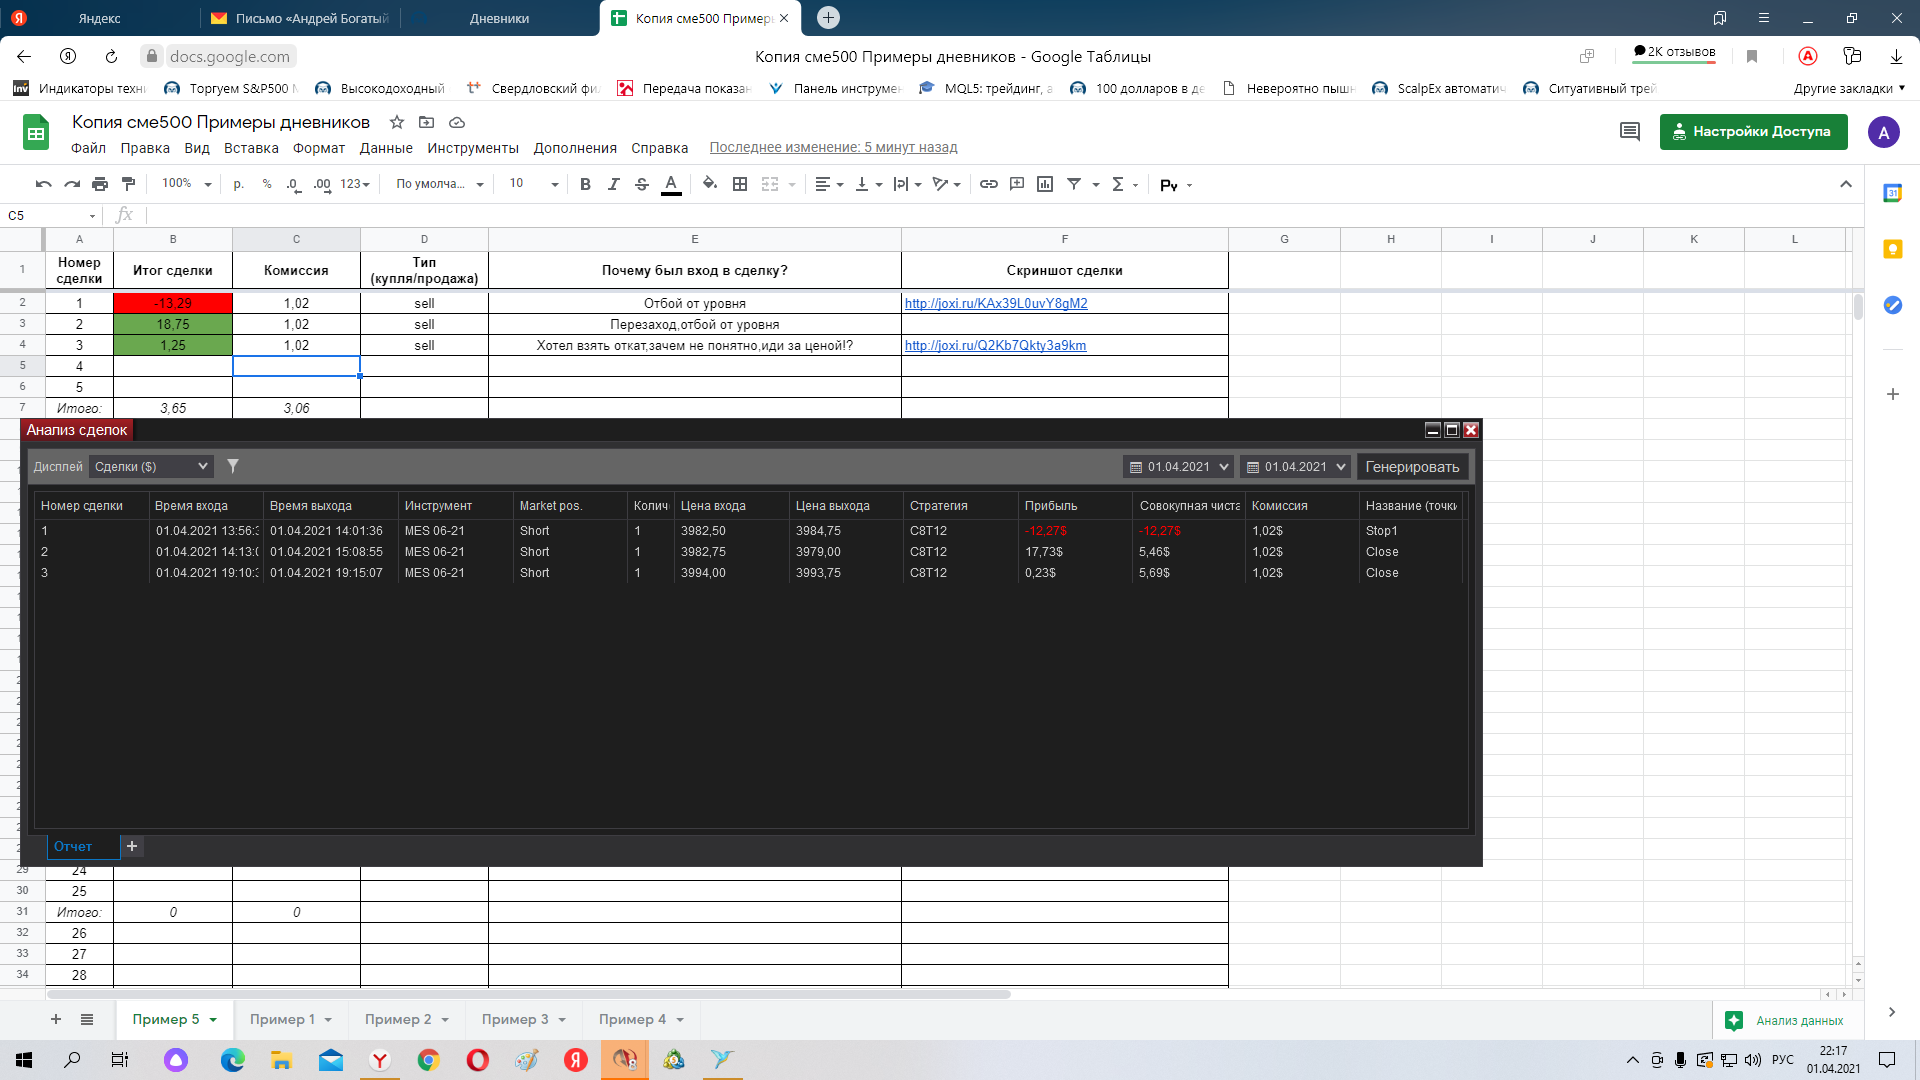Screen dimensions: 1920x1080
Task: Click the insert chart icon
Action: [x=1045, y=184]
